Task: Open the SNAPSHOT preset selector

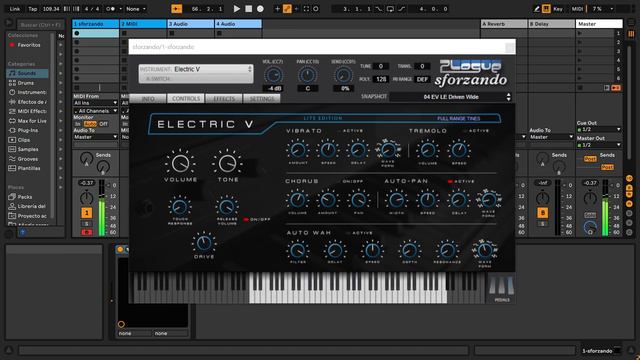Action: pyautogui.click(x=451, y=97)
